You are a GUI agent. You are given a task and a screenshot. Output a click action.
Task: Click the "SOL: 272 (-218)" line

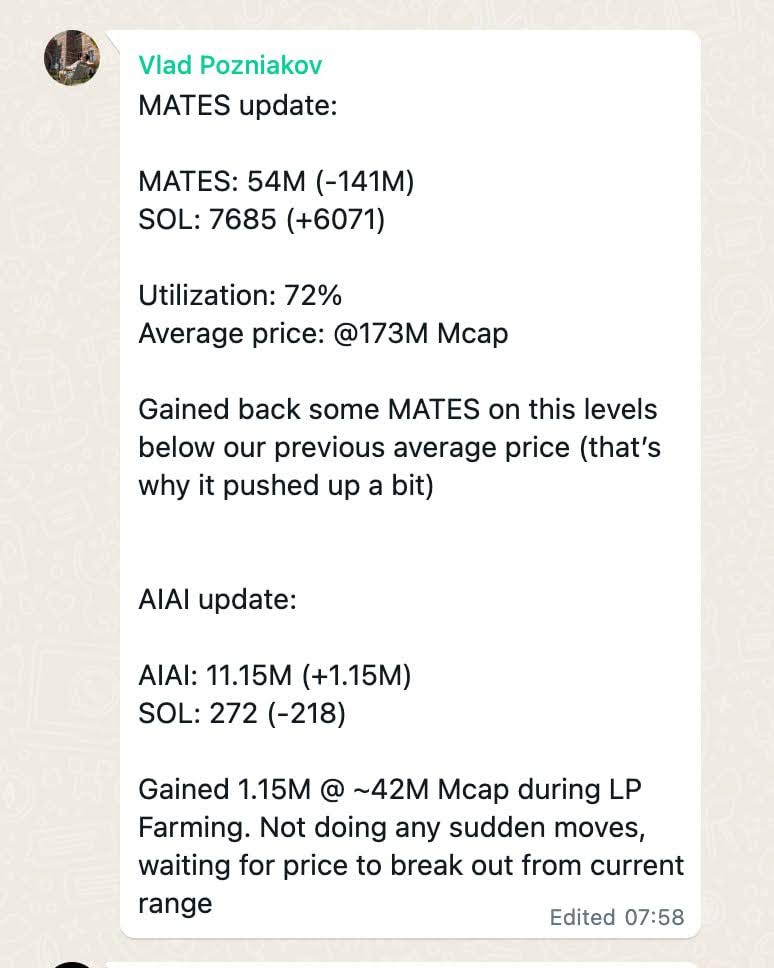point(242,714)
